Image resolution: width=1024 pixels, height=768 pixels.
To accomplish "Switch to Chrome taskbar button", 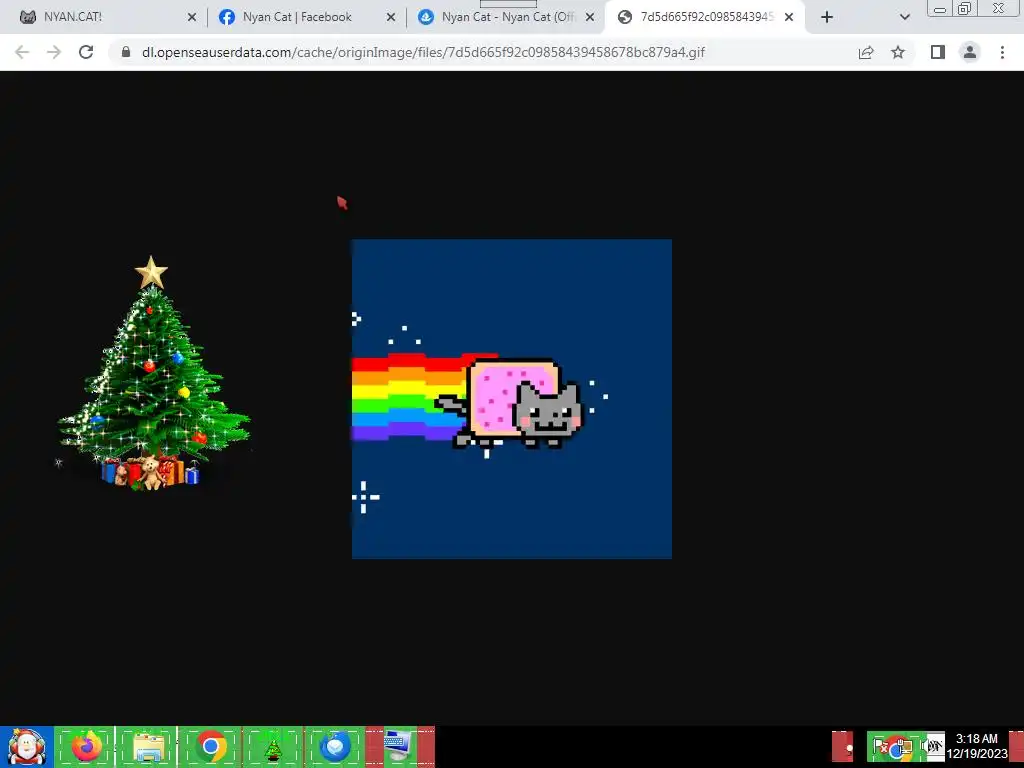I will 210,747.
